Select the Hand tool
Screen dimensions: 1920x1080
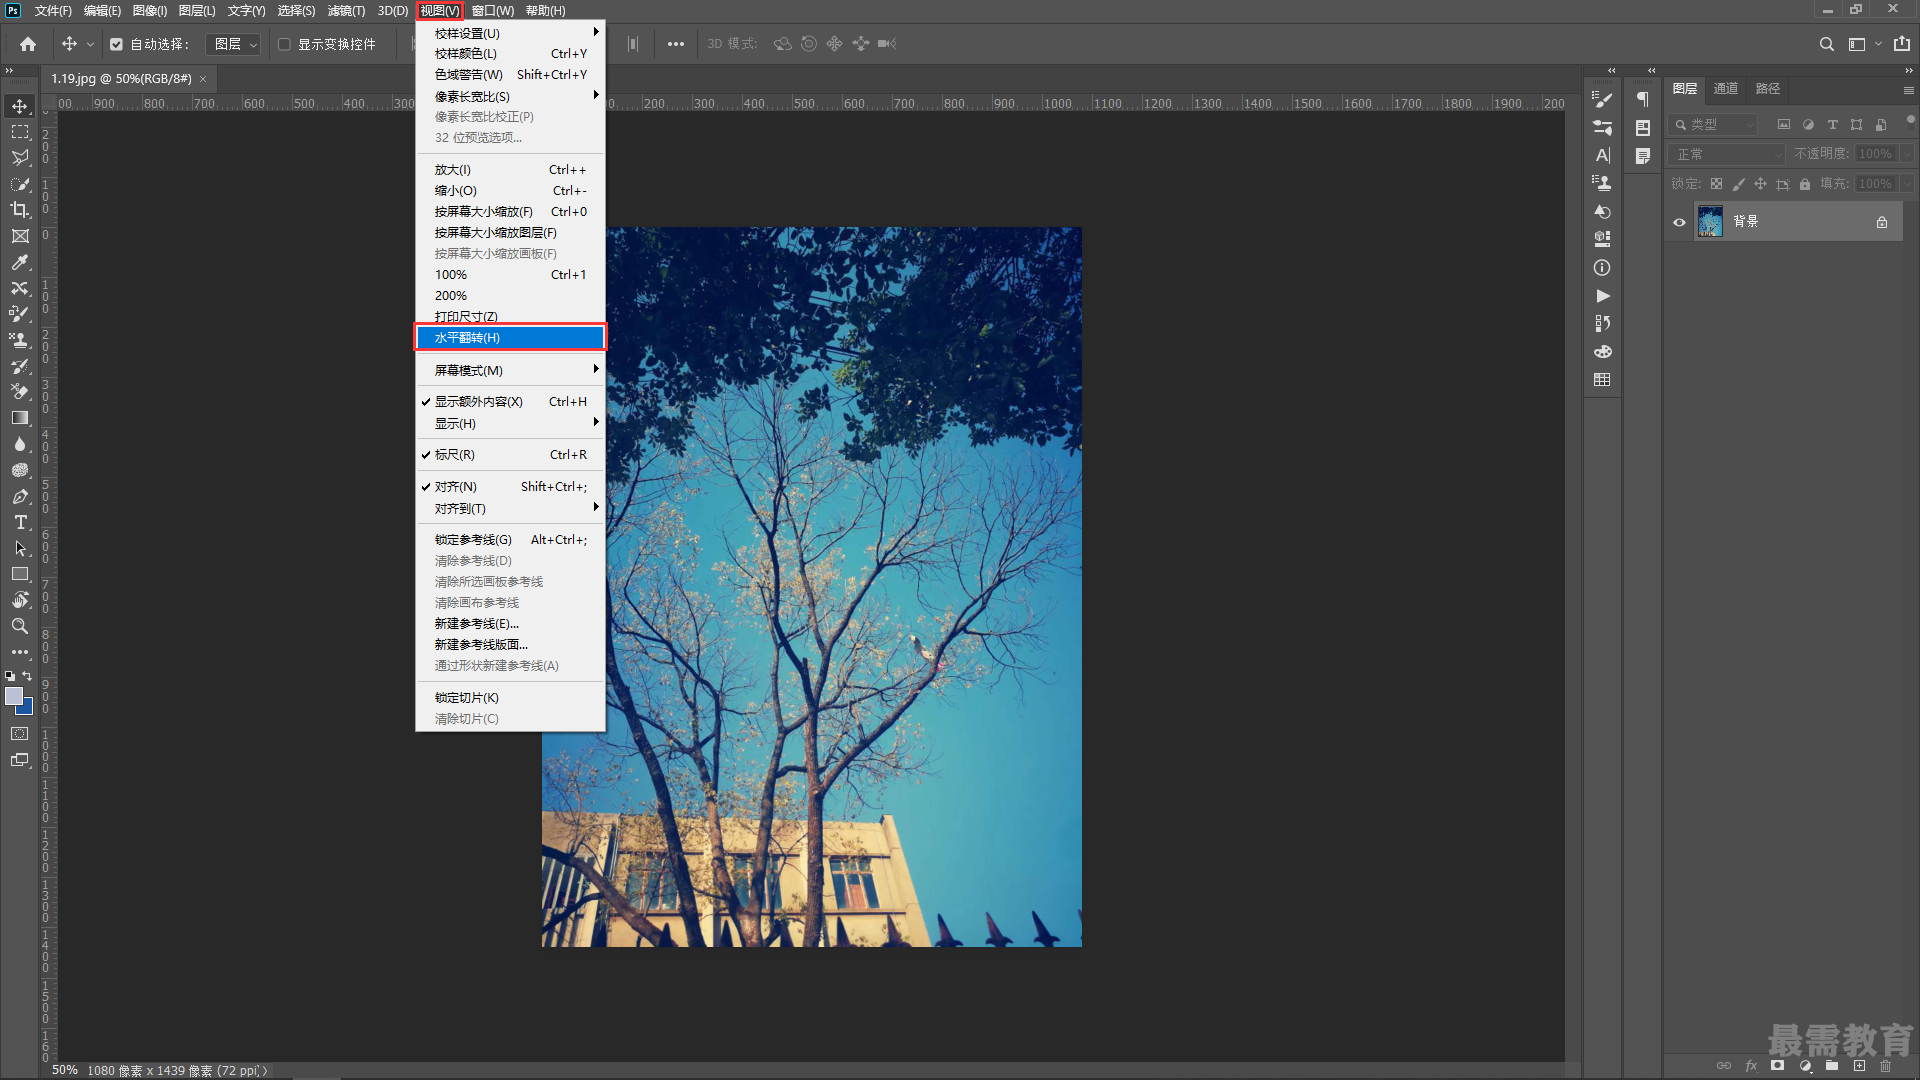click(20, 600)
